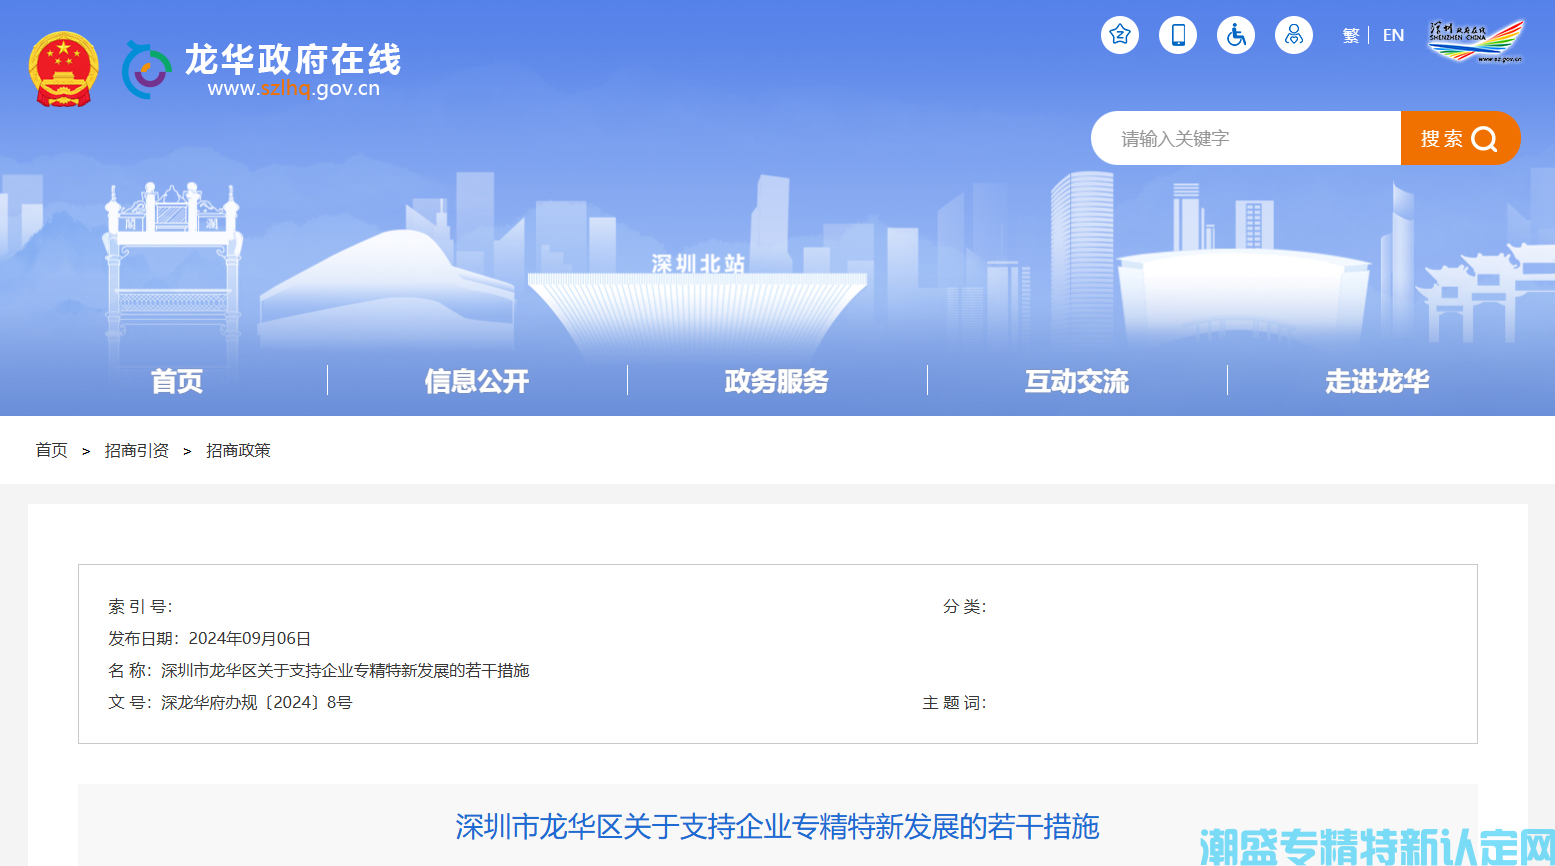This screenshot has height=866, width=1555.
Task: Click the star favorites icon
Action: (x=1120, y=35)
